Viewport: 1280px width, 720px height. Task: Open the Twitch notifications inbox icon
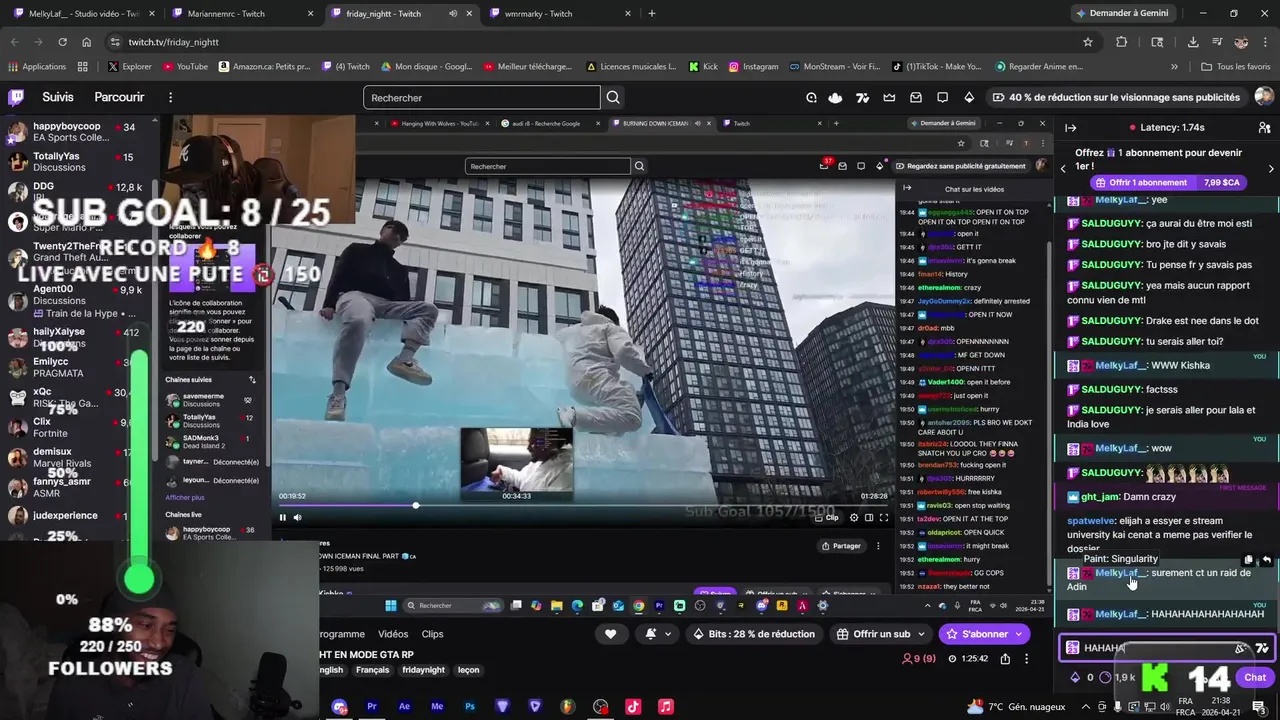tap(915, 97)
